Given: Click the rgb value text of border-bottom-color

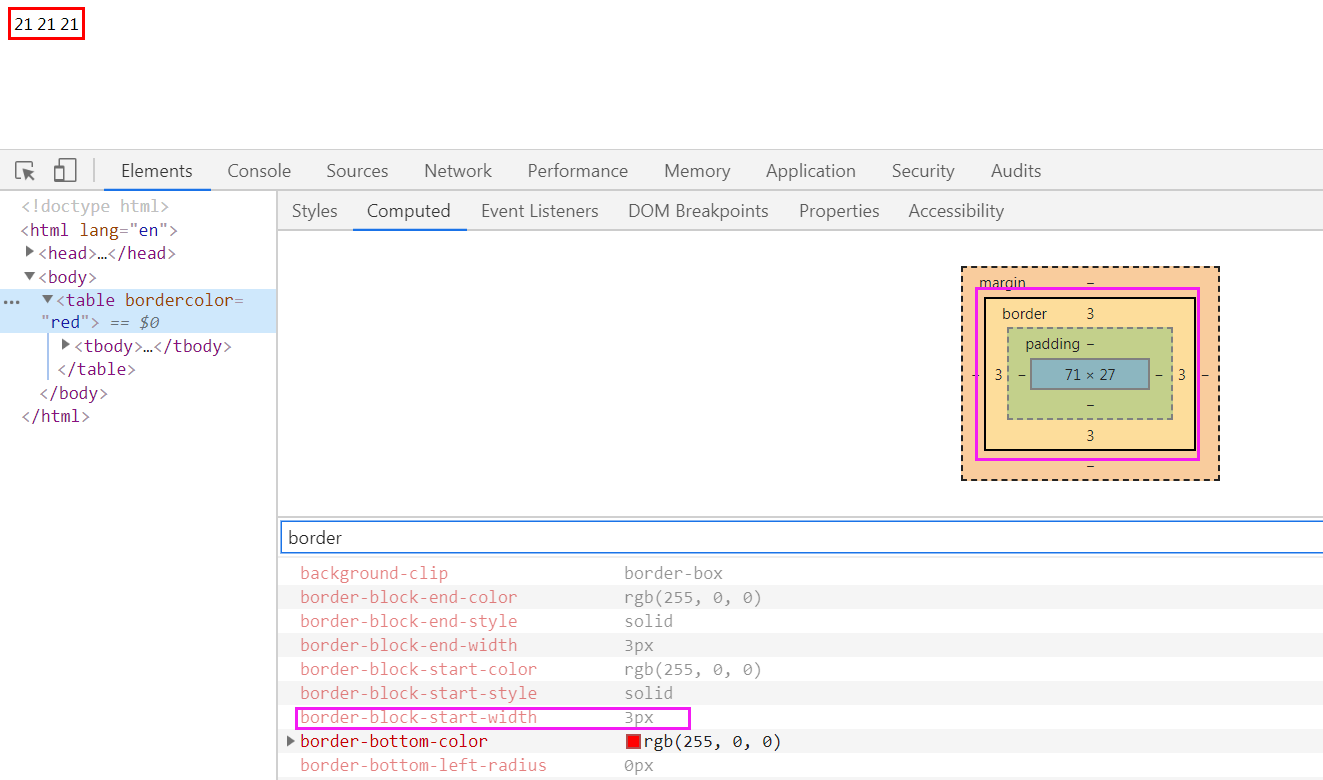Looking at the screenshot, I should coord(712,741).
